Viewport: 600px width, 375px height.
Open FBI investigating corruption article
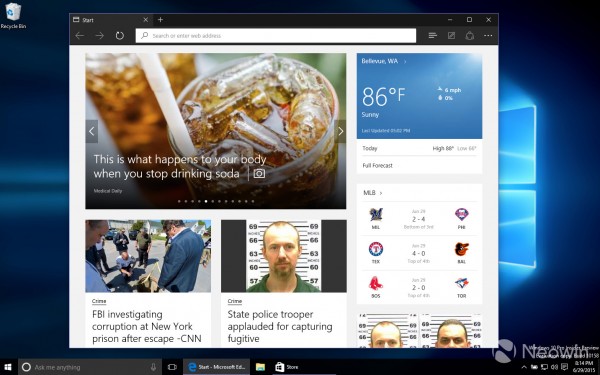click(x=147, y=326)
